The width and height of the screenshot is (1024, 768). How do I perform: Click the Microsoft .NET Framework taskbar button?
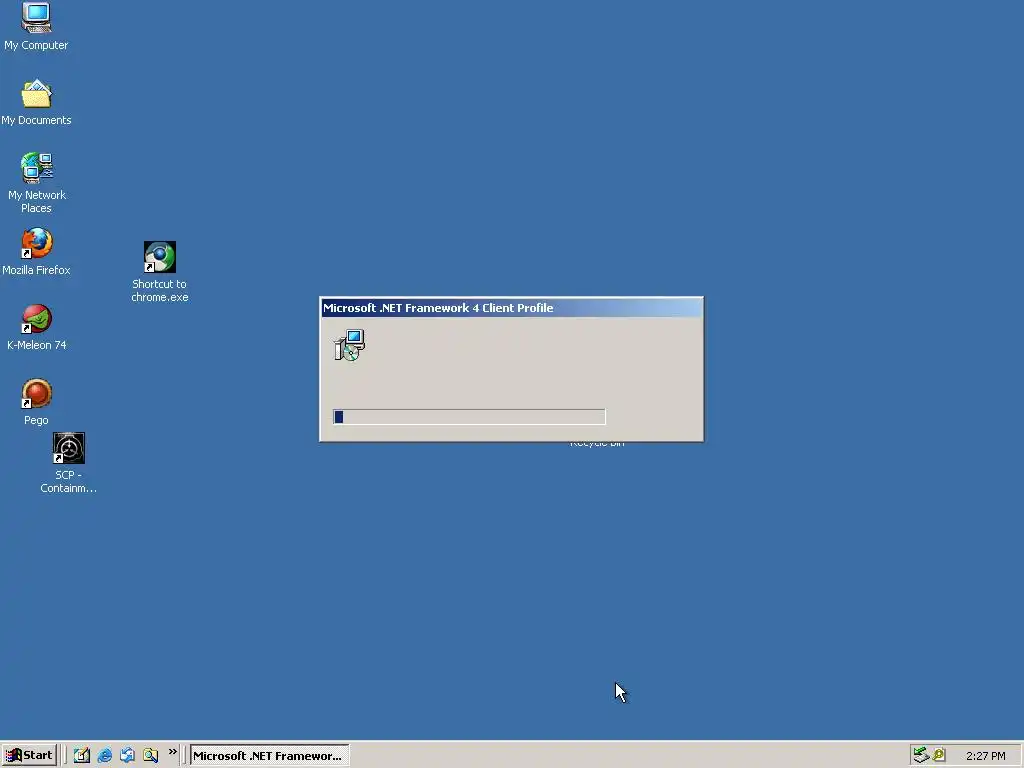click(x=269, y=756)
